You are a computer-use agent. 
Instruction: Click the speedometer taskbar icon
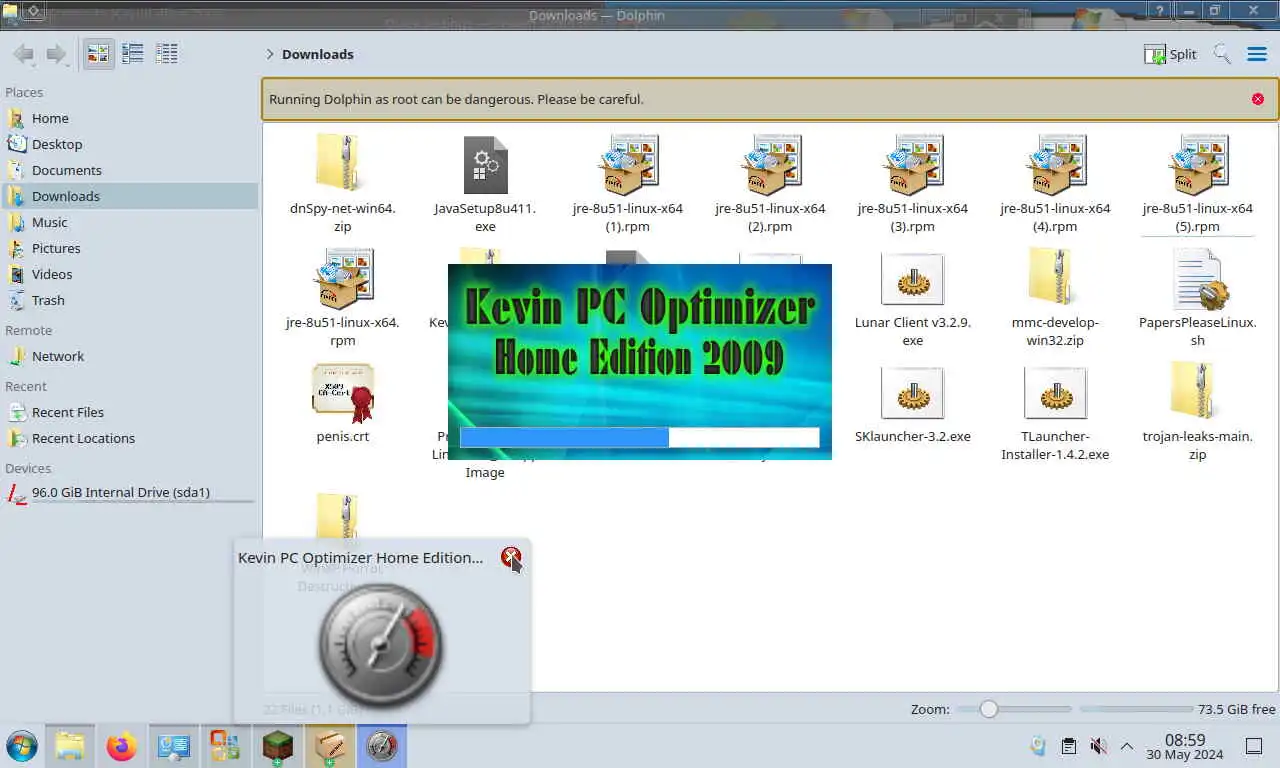pyautogui.click(x=381, y=746)
